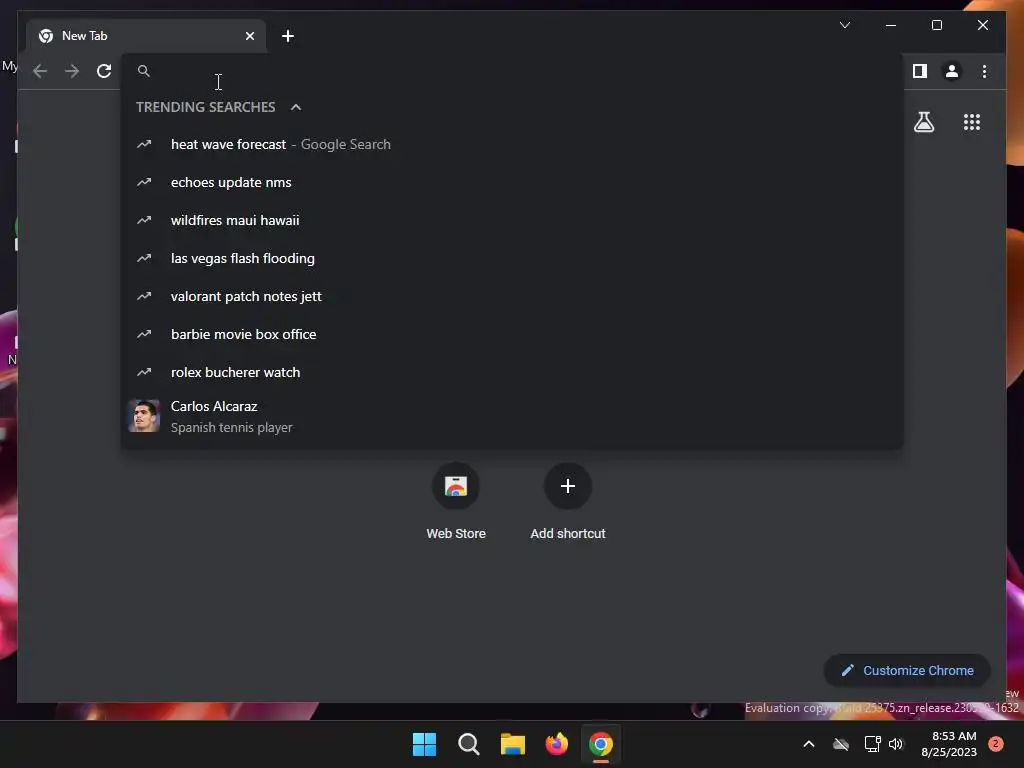
Task: Click Customize Chrome button
Action: (907, 670)
